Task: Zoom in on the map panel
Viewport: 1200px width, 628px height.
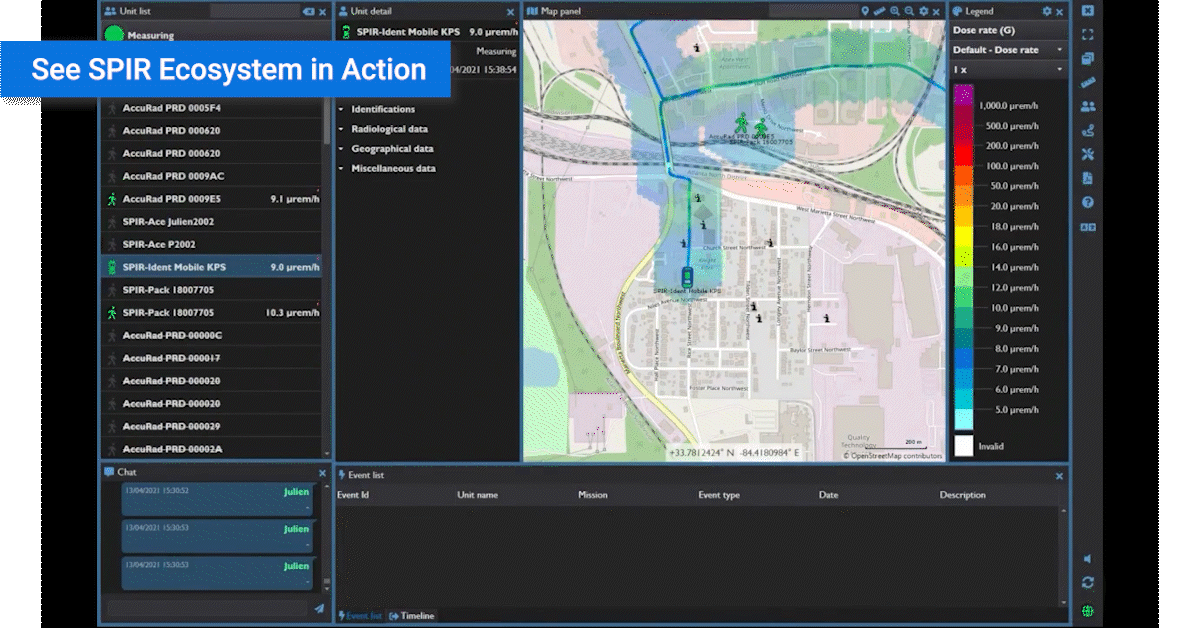Action: [x=895, y=11]
